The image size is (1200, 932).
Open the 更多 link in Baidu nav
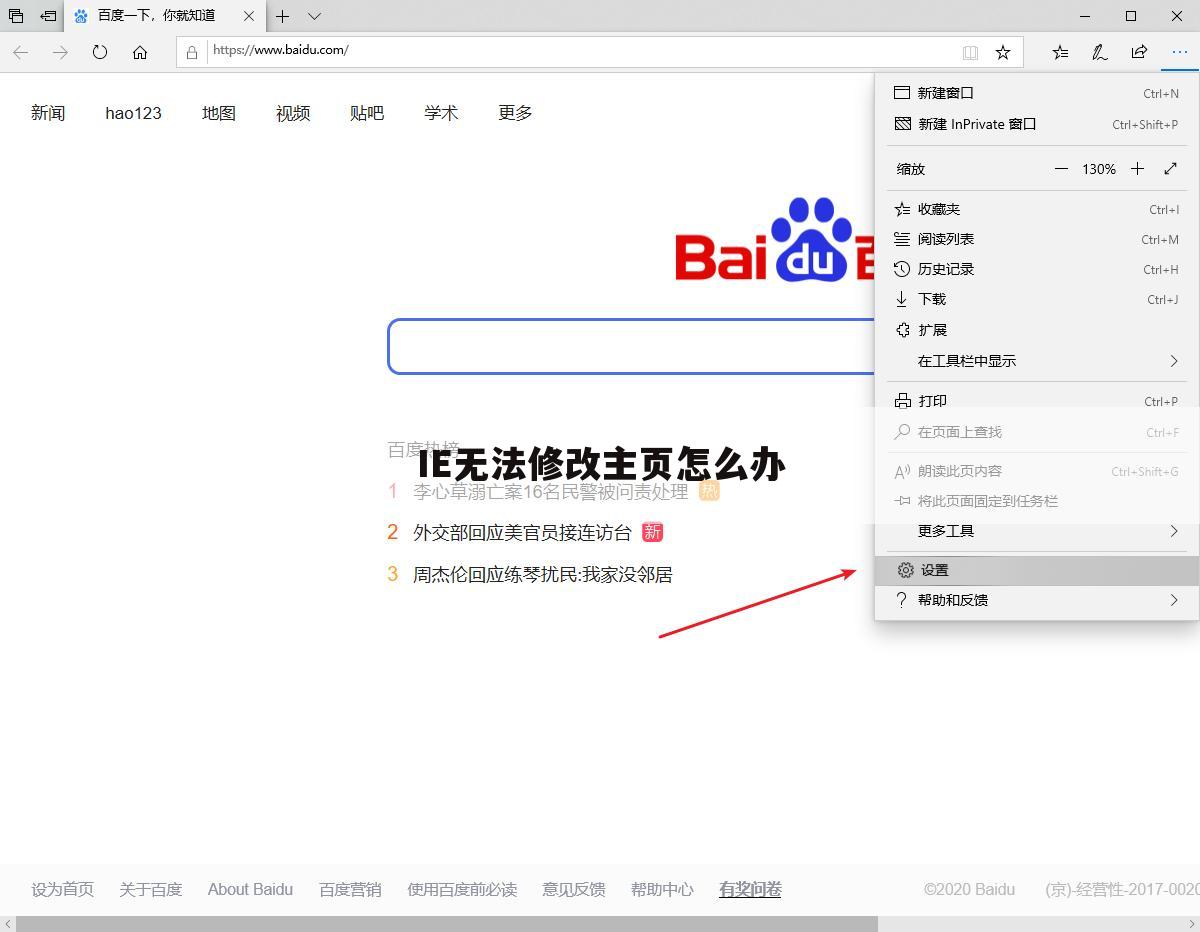click(515, 113)
